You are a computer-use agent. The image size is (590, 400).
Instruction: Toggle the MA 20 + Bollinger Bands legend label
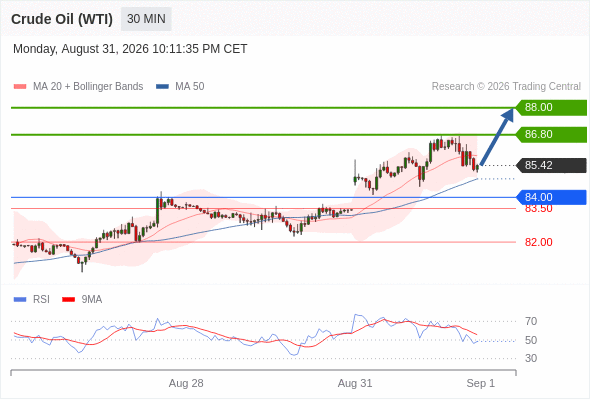pyautogui.click(x=88, y=87)
